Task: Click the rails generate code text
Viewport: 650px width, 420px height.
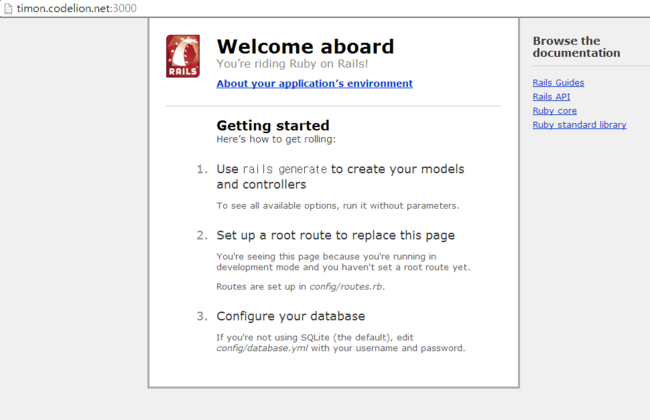Action: click(x=285, y=169)
